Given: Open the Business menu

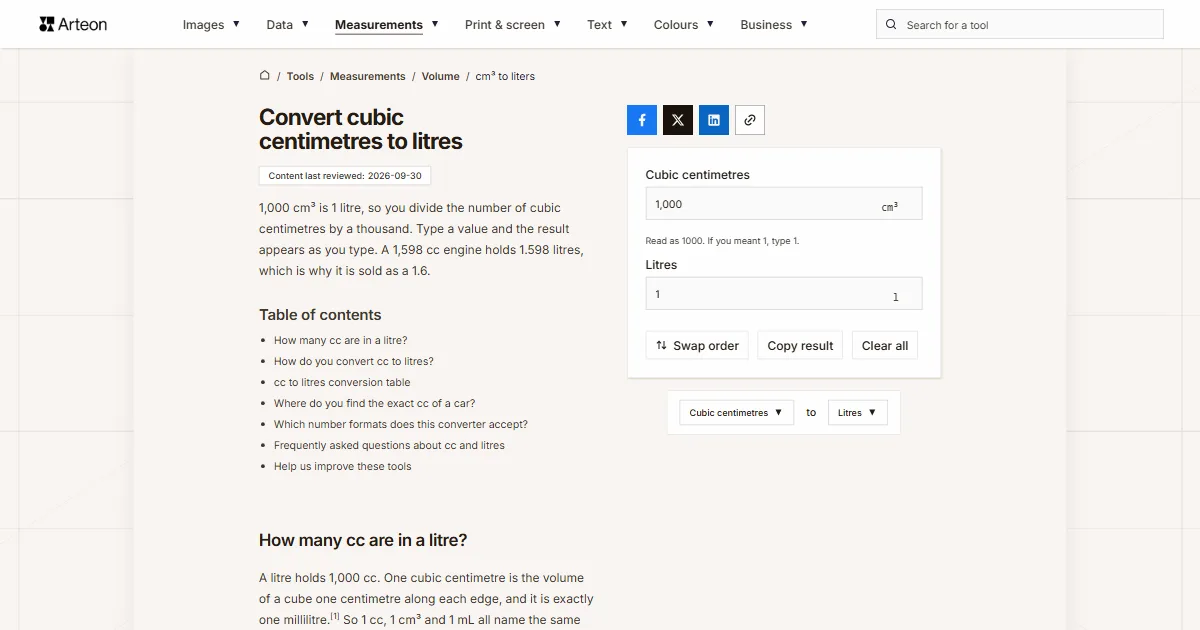Looking at the screenshot, I should (774, 25).
